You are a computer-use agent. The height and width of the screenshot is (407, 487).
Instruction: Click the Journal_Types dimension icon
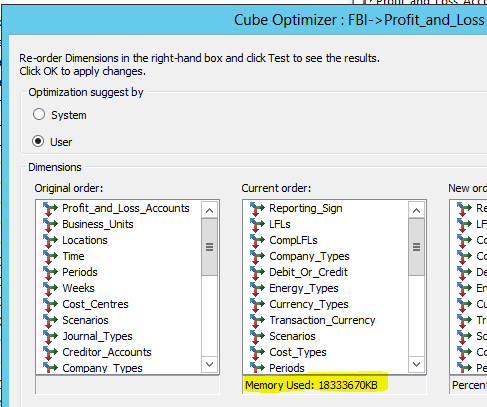tap(50, 337)
